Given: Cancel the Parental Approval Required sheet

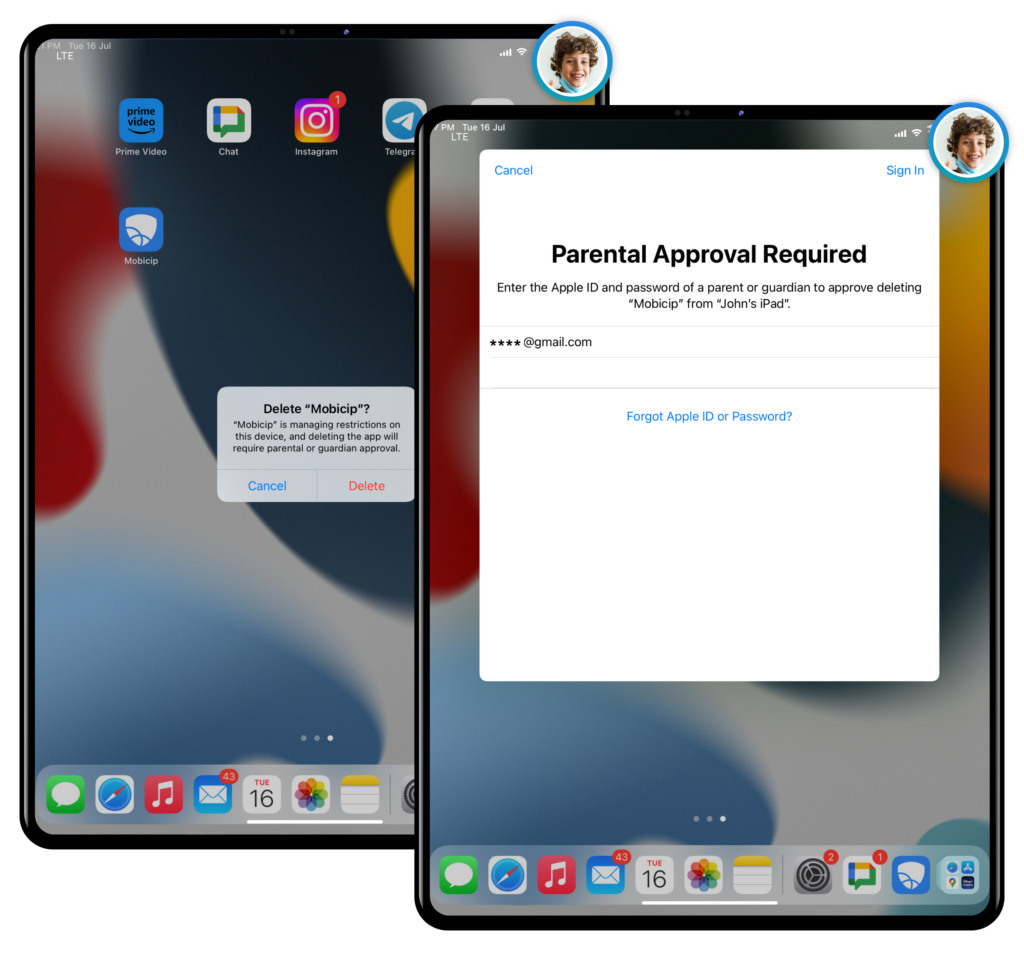Looking at the screenshot, I should tap(513, 171).
